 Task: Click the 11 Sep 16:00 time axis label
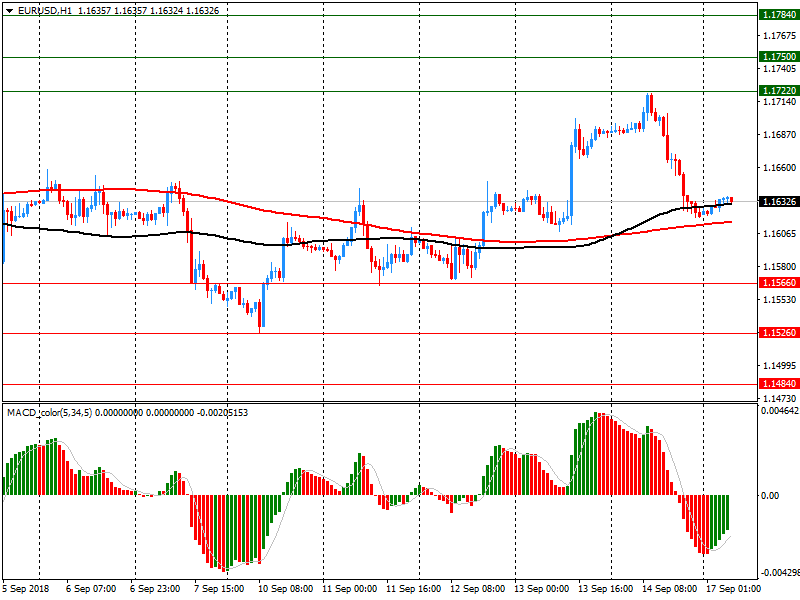coord(413,589)
